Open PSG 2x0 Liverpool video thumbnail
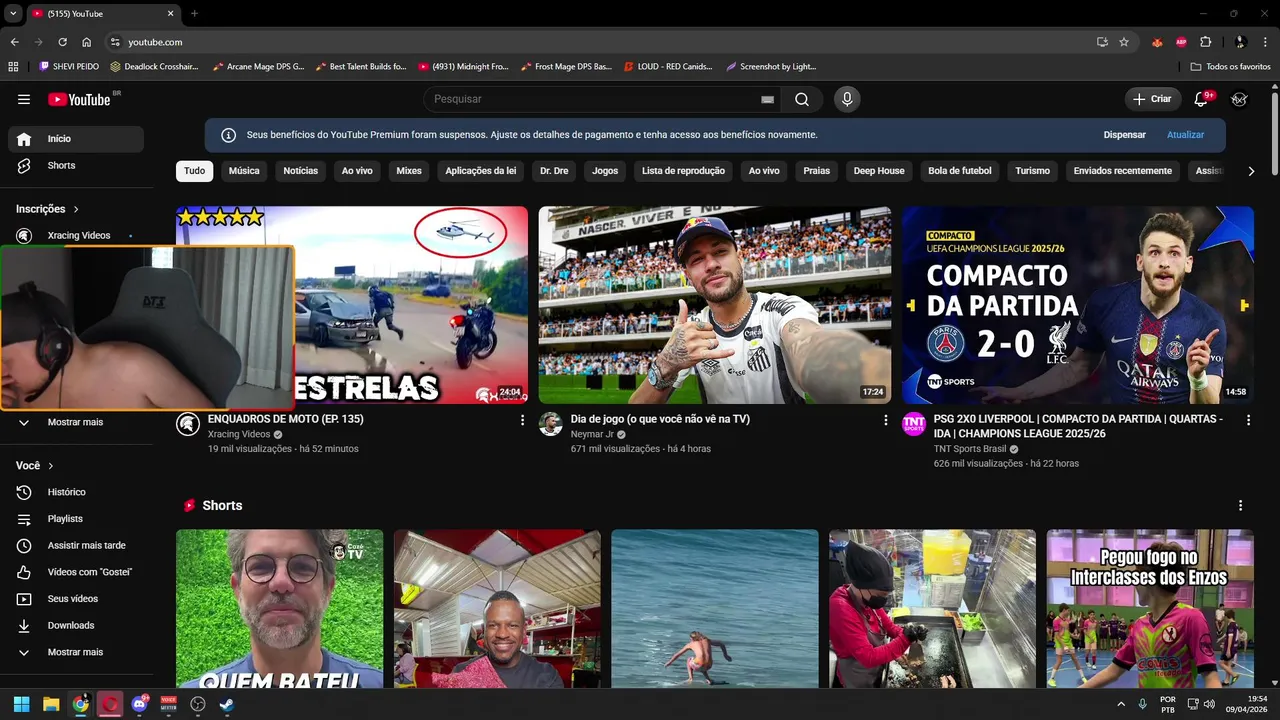The width and height of the screenshot is (1280, 720). [1077, 305]
